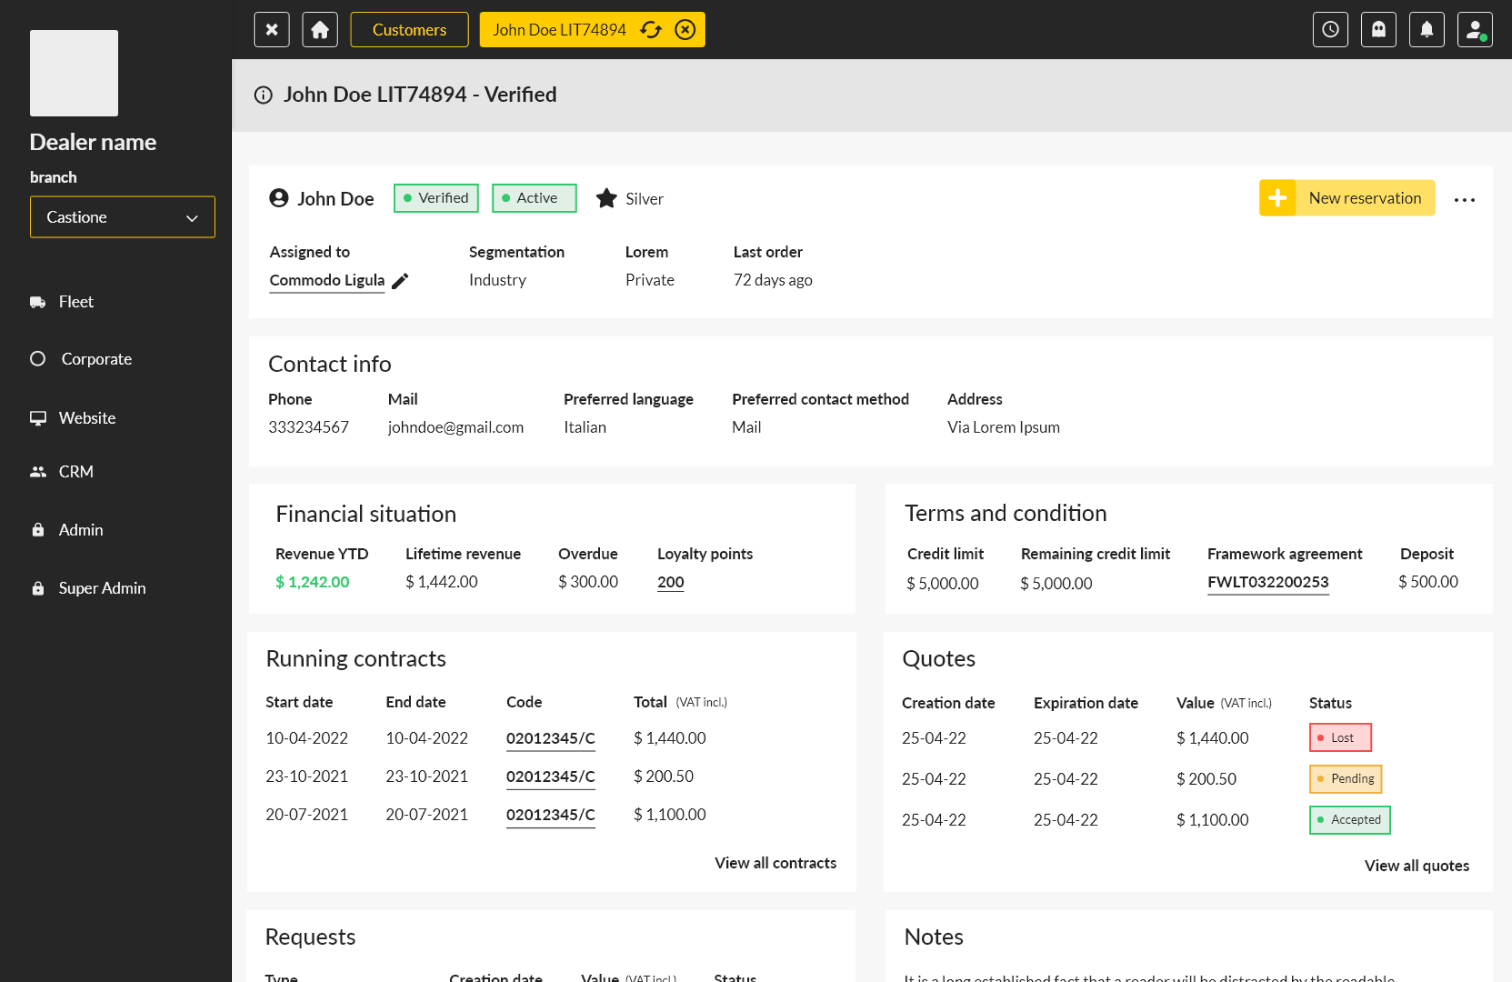Edit Assigned to with the pencil icon
Screen dimensions: 1512x982
pos(399,281)
